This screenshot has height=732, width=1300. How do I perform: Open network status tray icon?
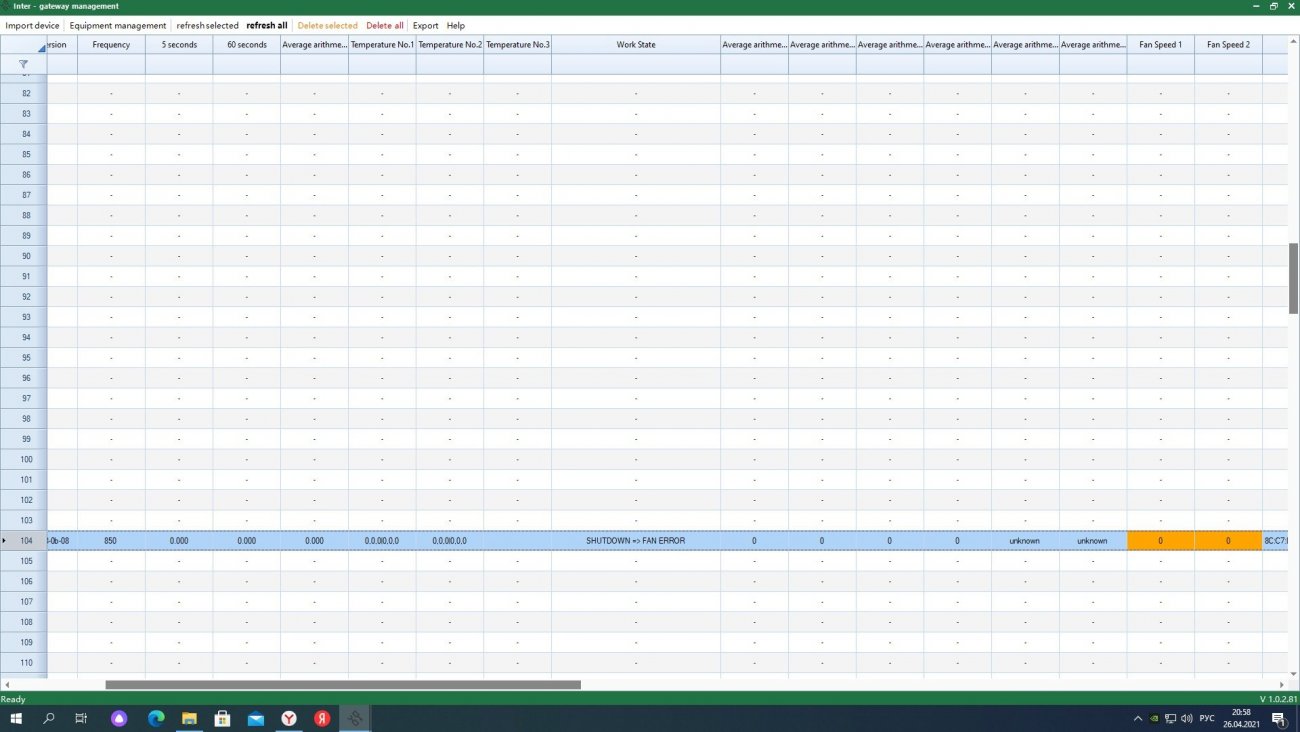pyautogui.click(x=1170, y=718)
